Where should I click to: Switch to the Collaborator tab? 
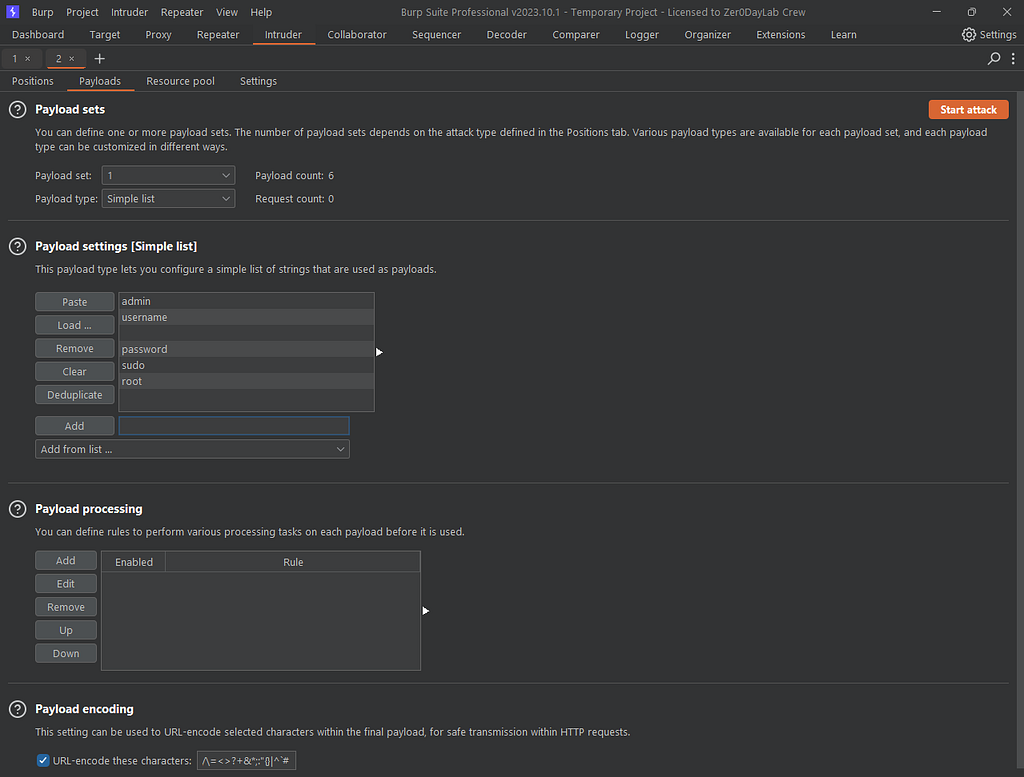[x=357, y=35]
